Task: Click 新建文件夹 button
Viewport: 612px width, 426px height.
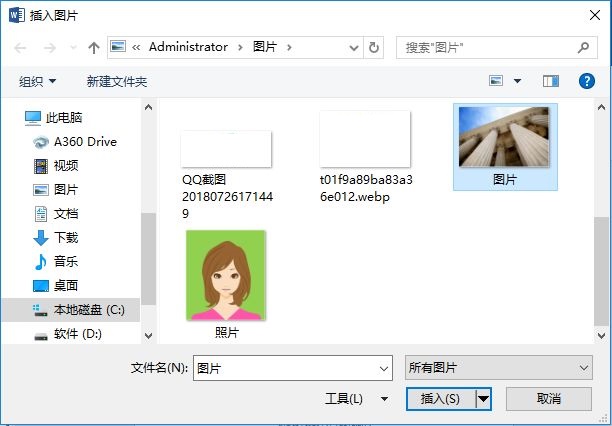Action: [117, 81]
